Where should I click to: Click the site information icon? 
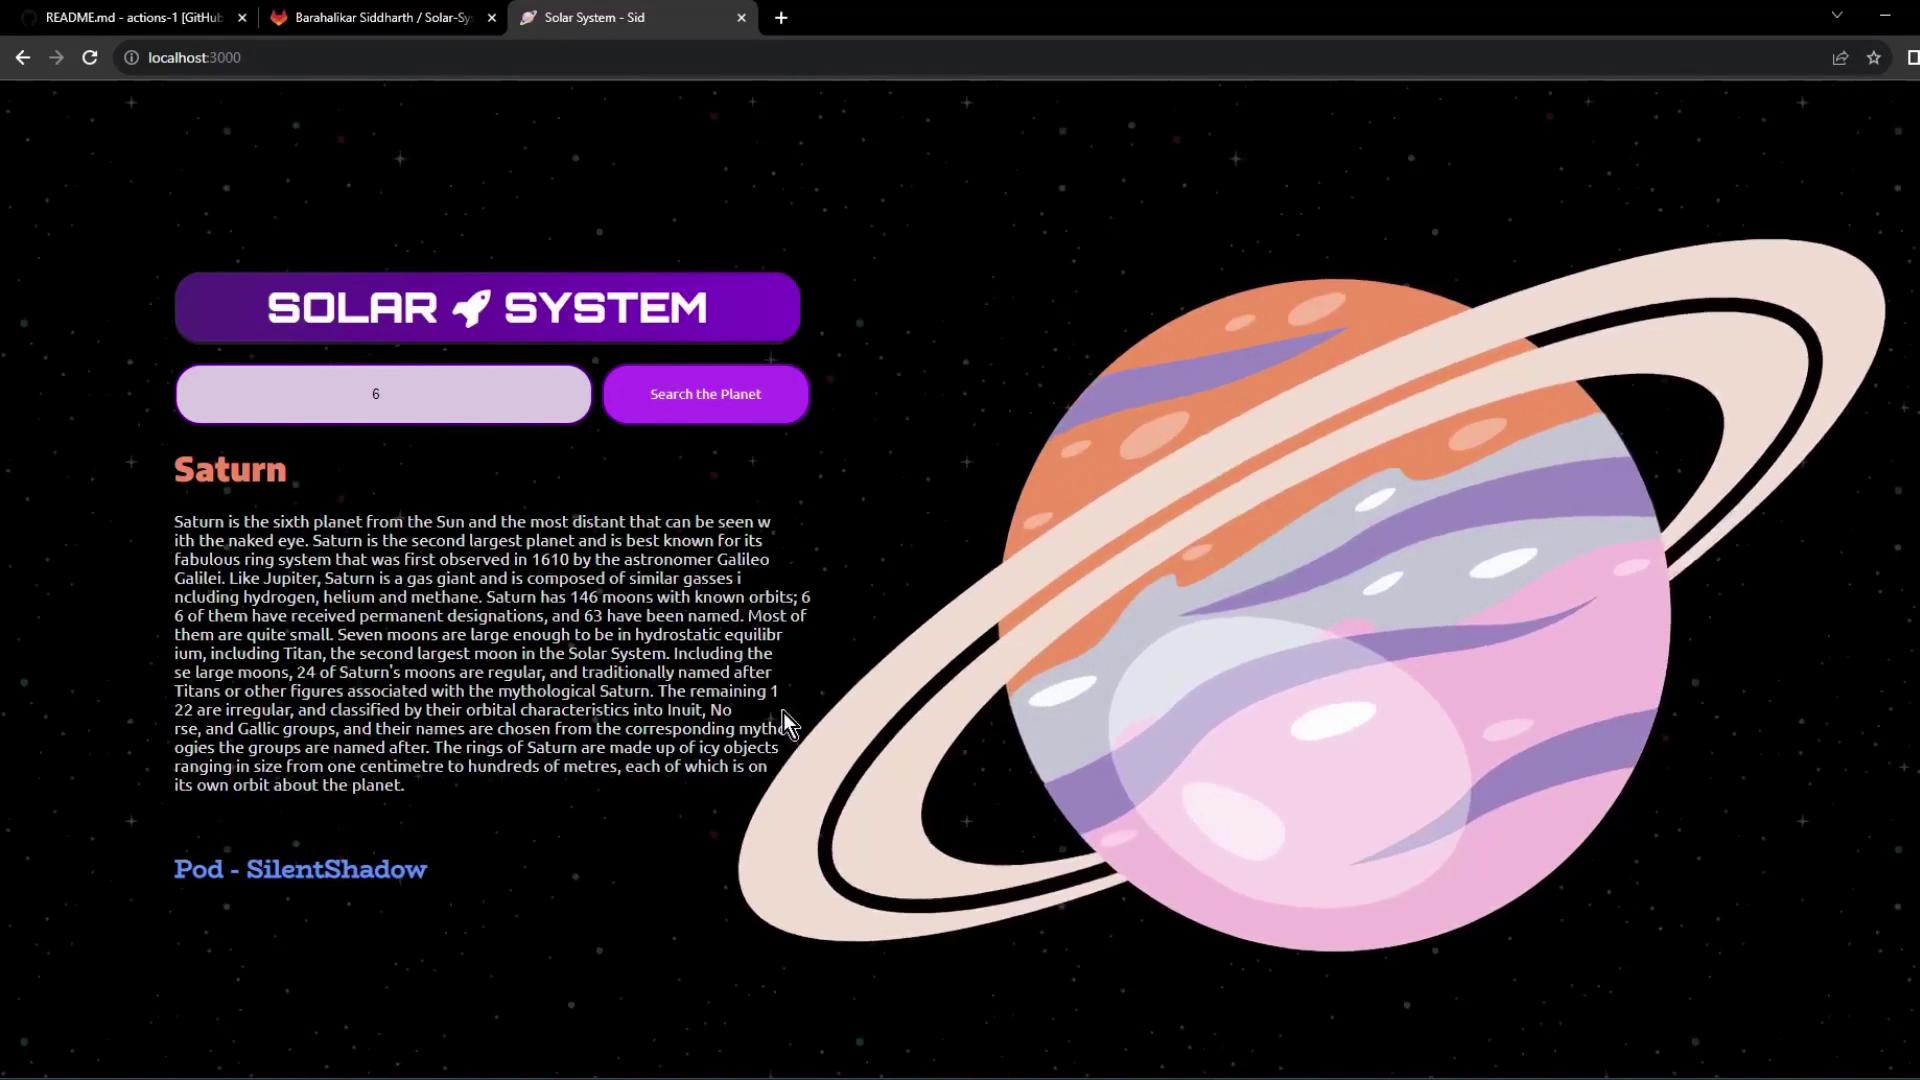click(x=131, y=58)
